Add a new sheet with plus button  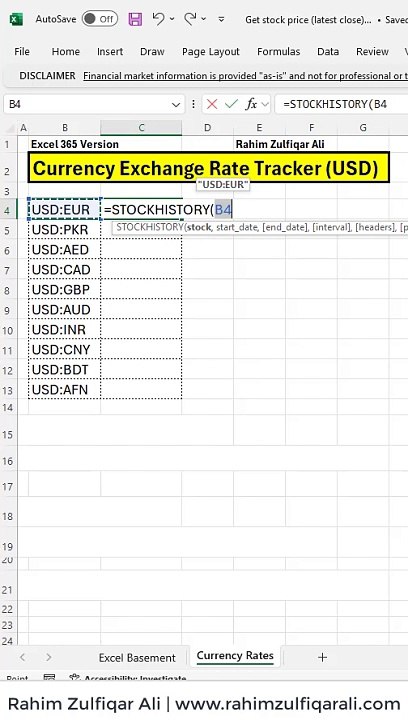coord(322,657)
